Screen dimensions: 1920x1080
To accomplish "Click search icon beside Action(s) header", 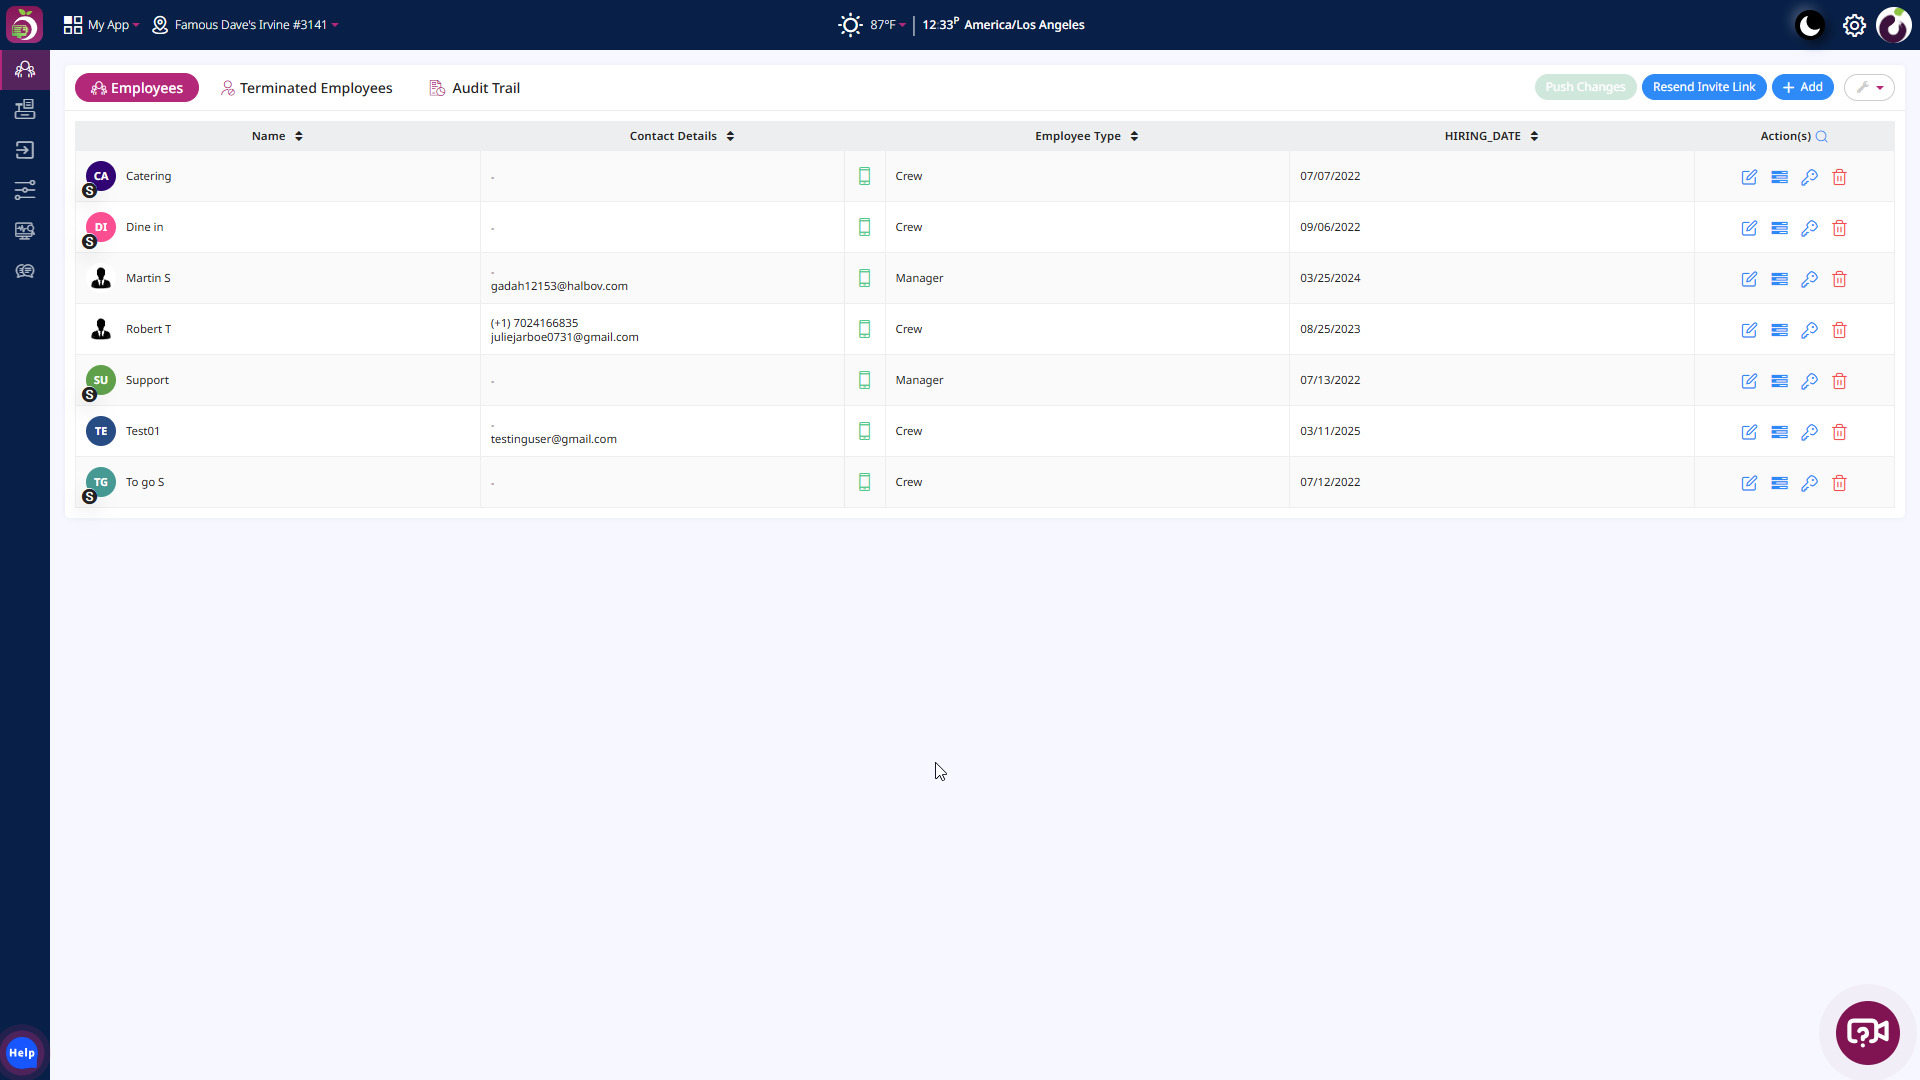I will point(1822,137).
